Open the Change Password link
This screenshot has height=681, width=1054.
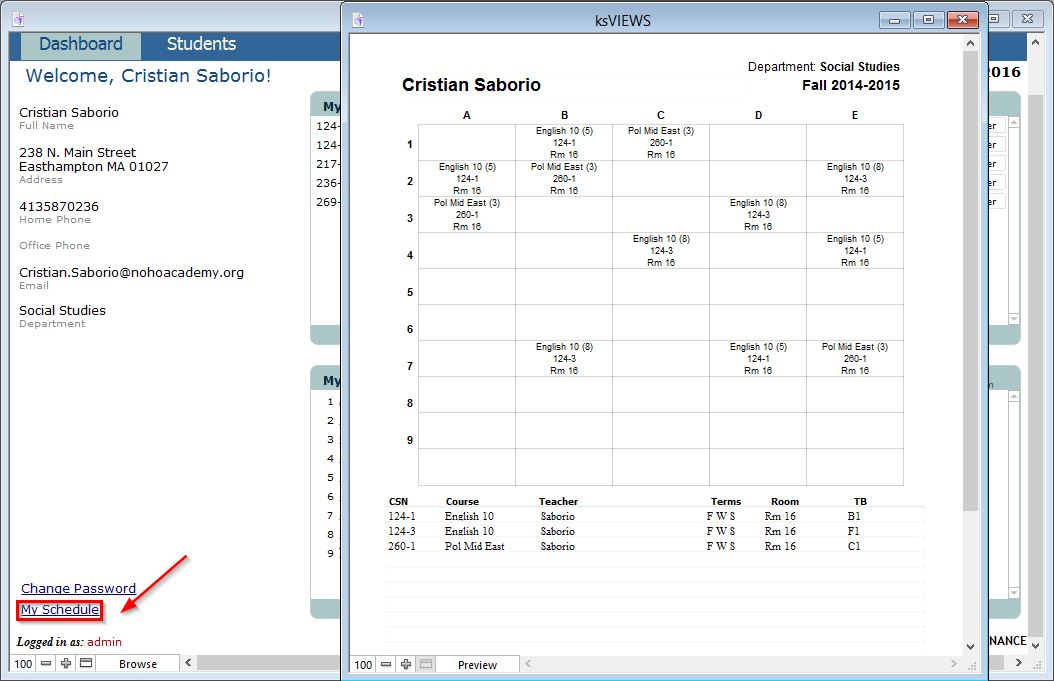click(78, 589)
